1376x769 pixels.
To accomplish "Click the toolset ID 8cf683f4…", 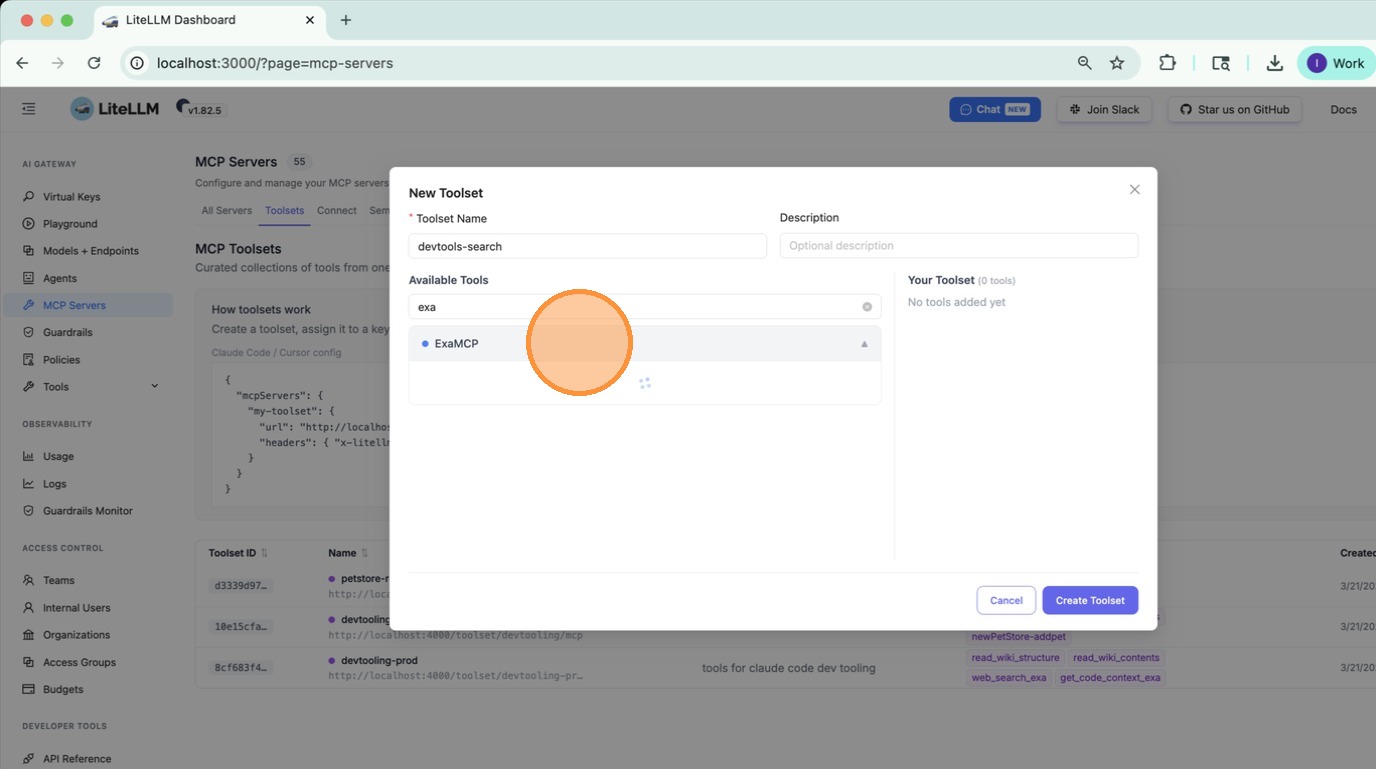I will [241, 667].
